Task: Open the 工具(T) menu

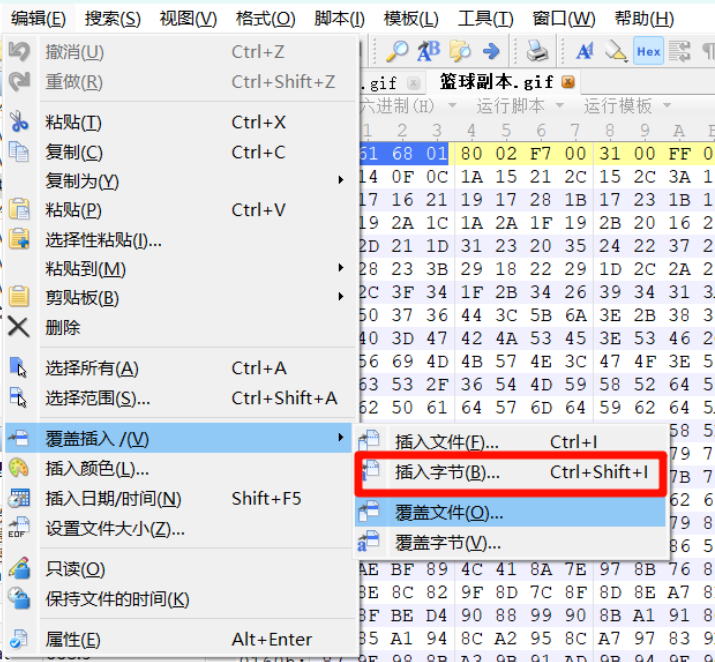Action: 486,19
